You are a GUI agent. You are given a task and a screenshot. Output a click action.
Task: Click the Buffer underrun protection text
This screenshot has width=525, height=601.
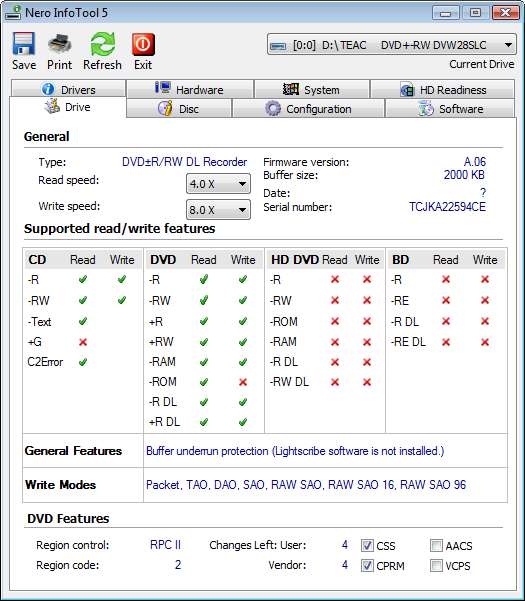click(295, 451)
